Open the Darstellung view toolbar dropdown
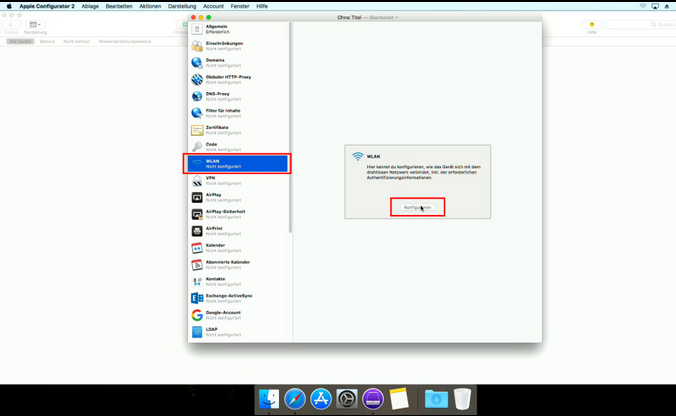676x416 pixels. (x=35, y=25)
